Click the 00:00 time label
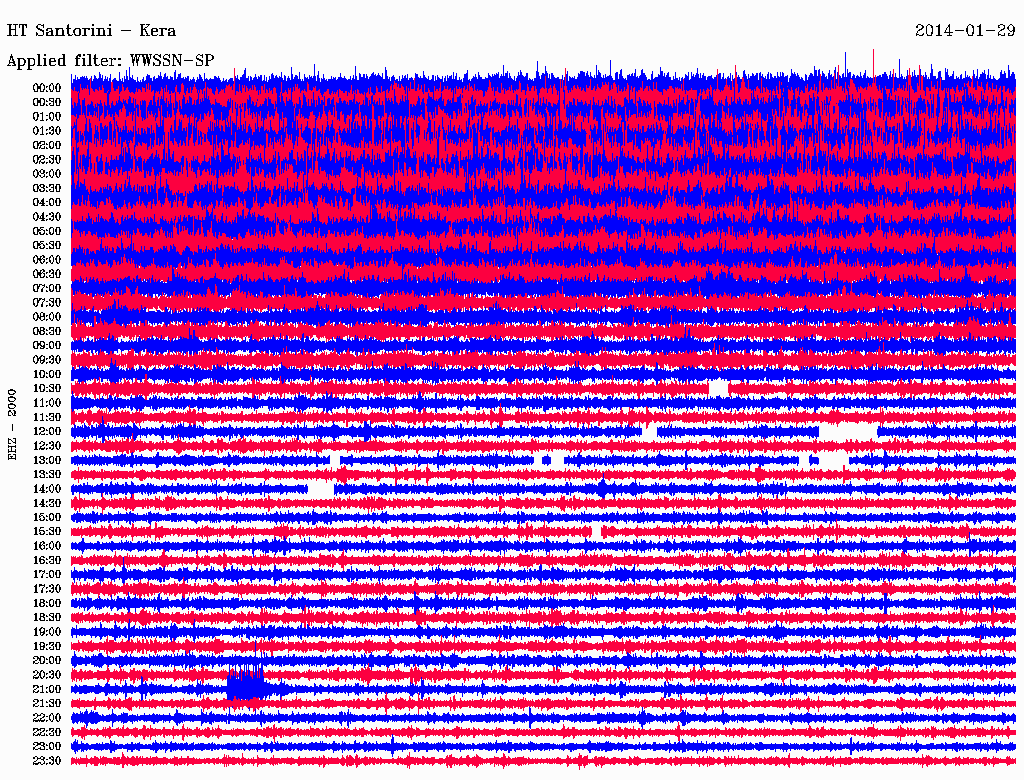The image size is (1024, 780). (47, 88)
